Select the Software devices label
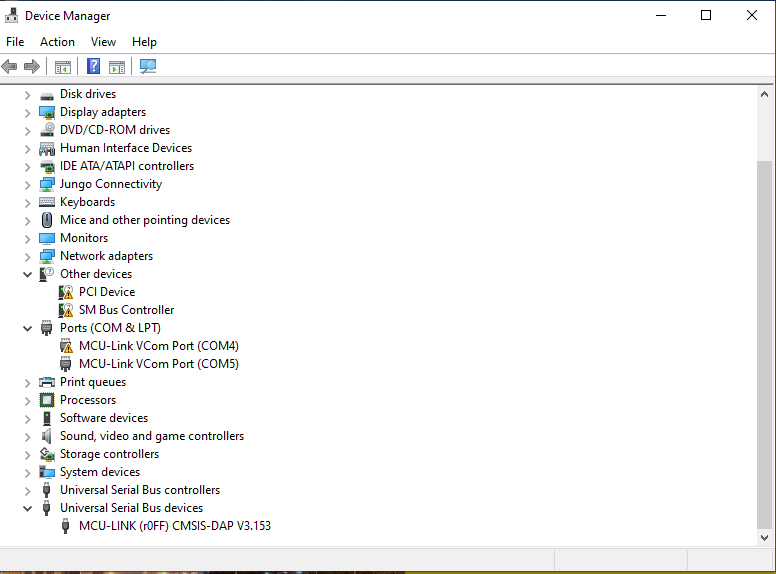776x574 pixels. pyautogui.click(x=104, y=418)
